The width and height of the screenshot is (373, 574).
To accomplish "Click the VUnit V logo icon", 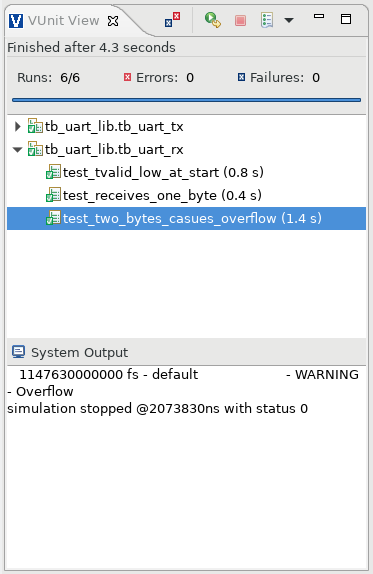I will coord(16,21).
